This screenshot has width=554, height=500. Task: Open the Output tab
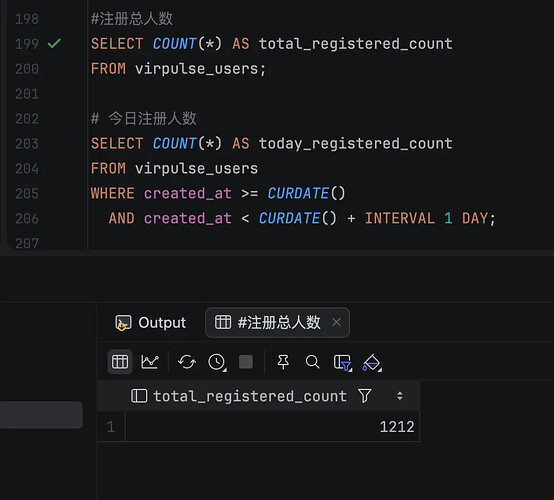pos(151,323)
